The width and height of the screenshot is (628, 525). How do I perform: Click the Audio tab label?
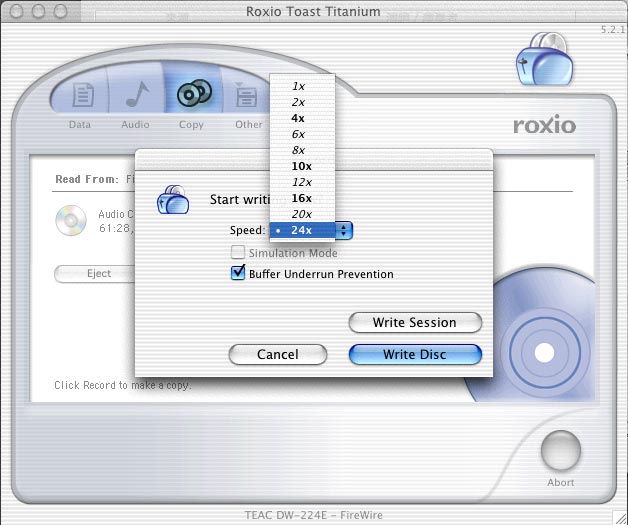(x=135, y=125)
